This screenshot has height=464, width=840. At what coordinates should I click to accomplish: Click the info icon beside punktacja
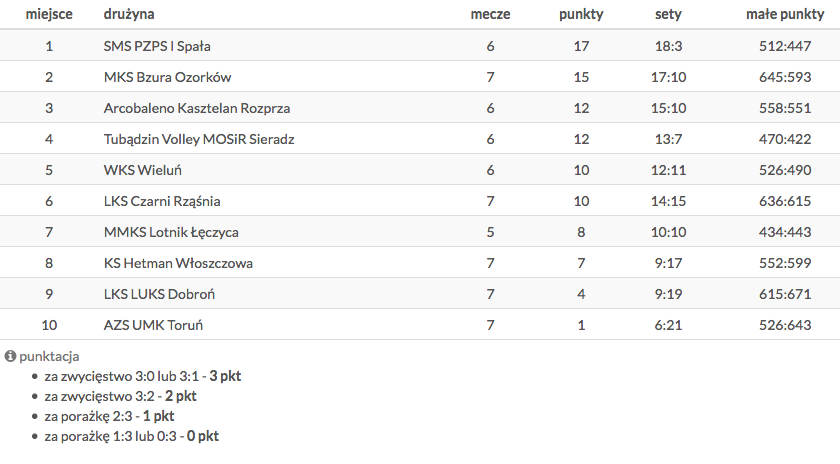10,356
